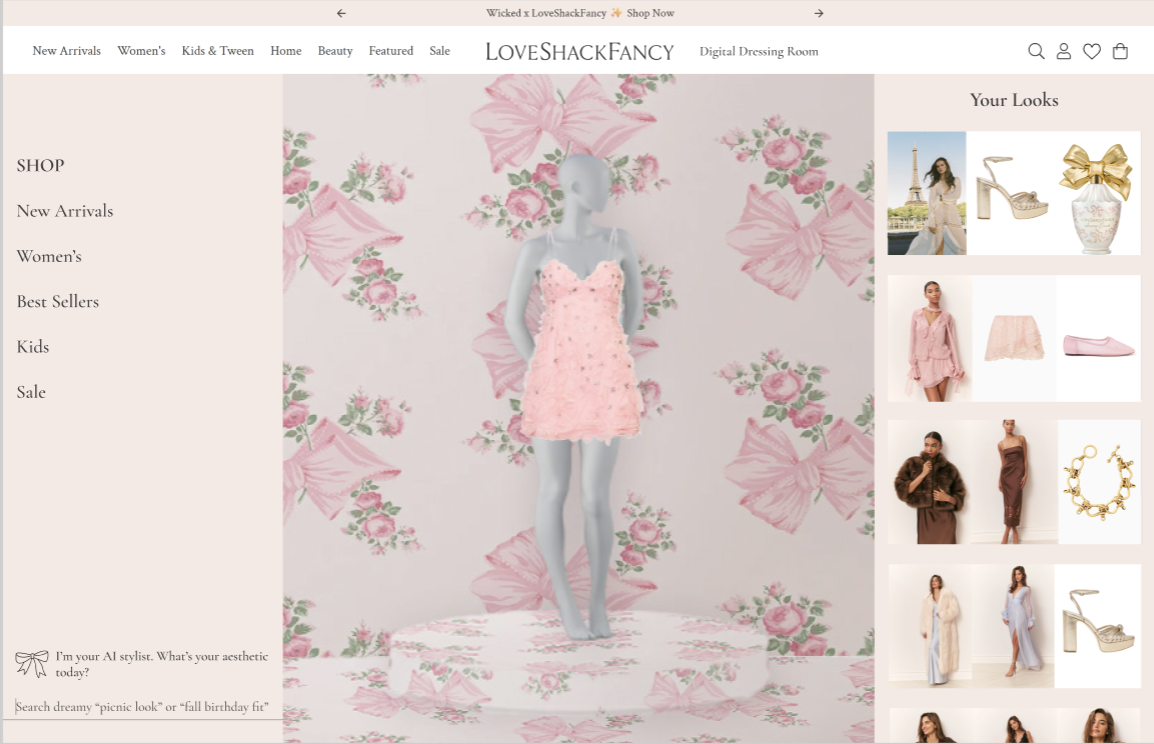The height and width of the screenshot is (744, 1154).
Task: Open the account profile icon
Action: (x=1063, y=51)
